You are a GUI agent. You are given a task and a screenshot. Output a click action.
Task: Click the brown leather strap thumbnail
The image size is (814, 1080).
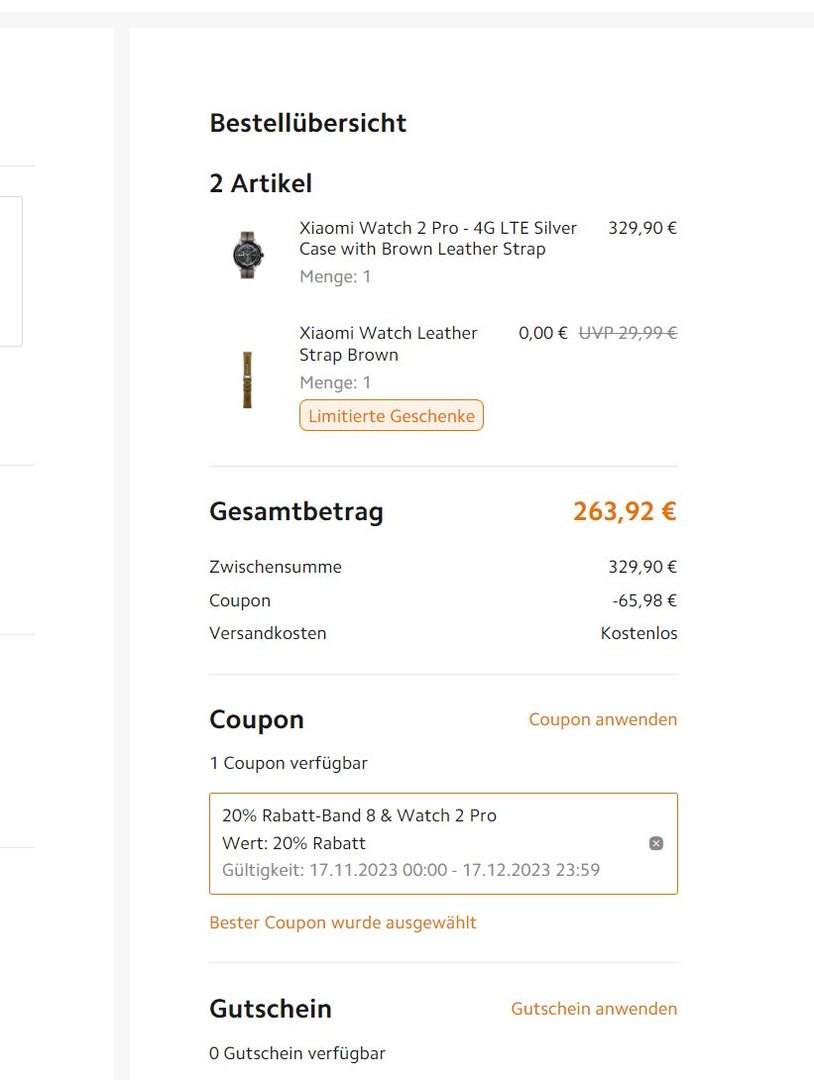[x=247, y=380]
